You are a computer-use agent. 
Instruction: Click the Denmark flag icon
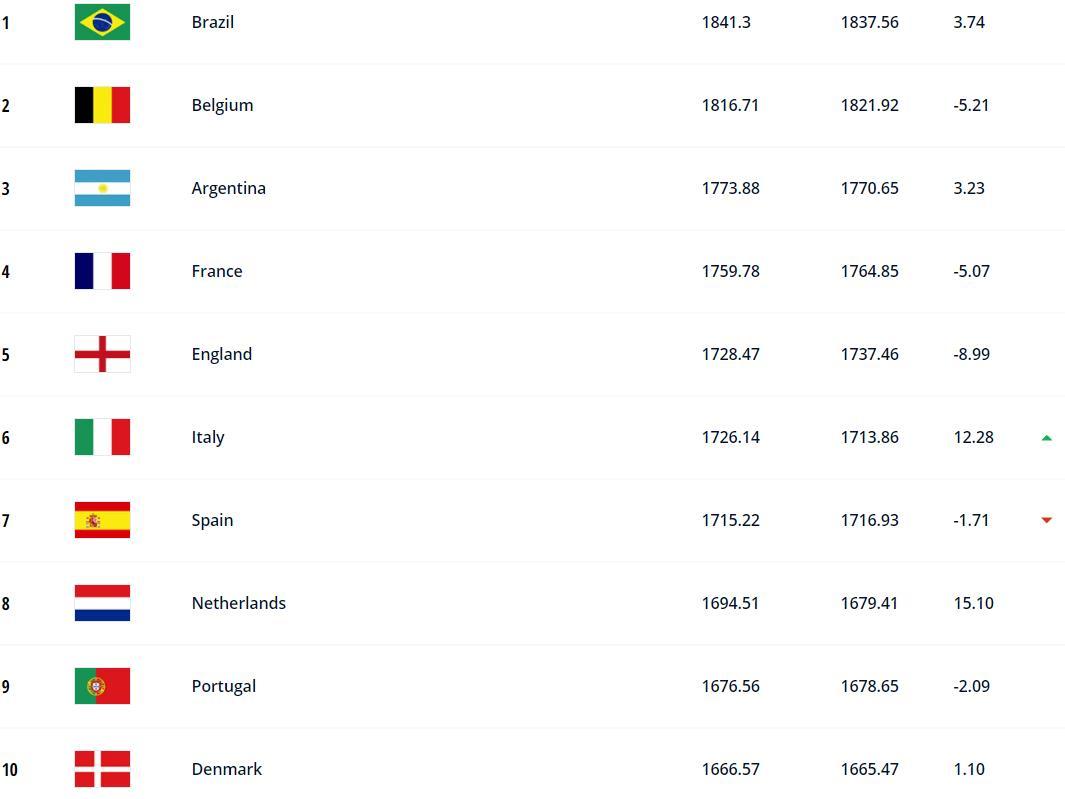(102, 769)
